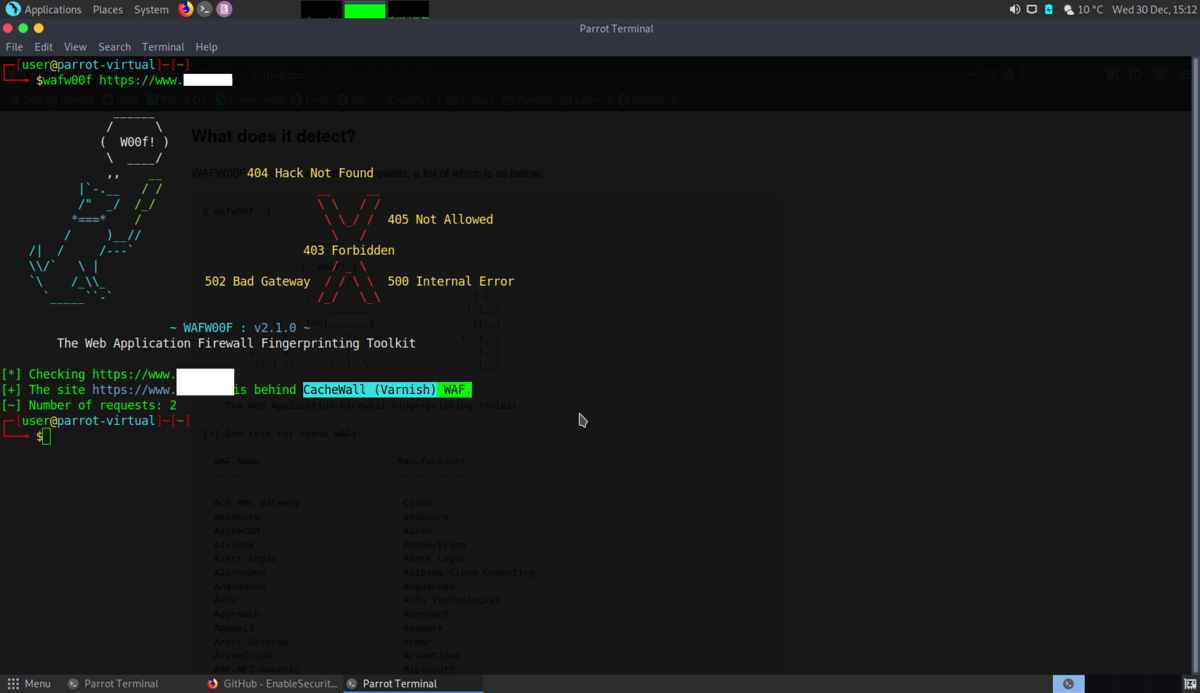Click the Parrot Terminal title bar

click(x=616, y=28)
